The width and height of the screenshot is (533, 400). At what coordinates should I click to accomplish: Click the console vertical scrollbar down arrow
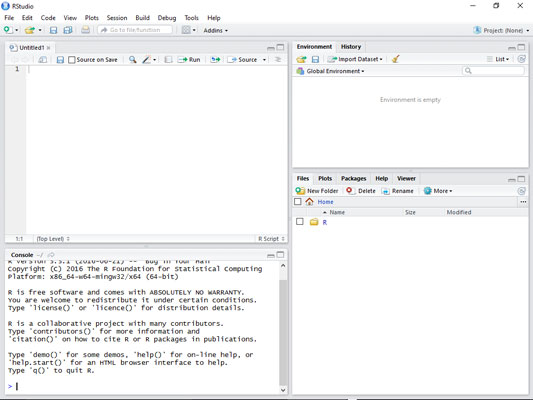[283, 390]
